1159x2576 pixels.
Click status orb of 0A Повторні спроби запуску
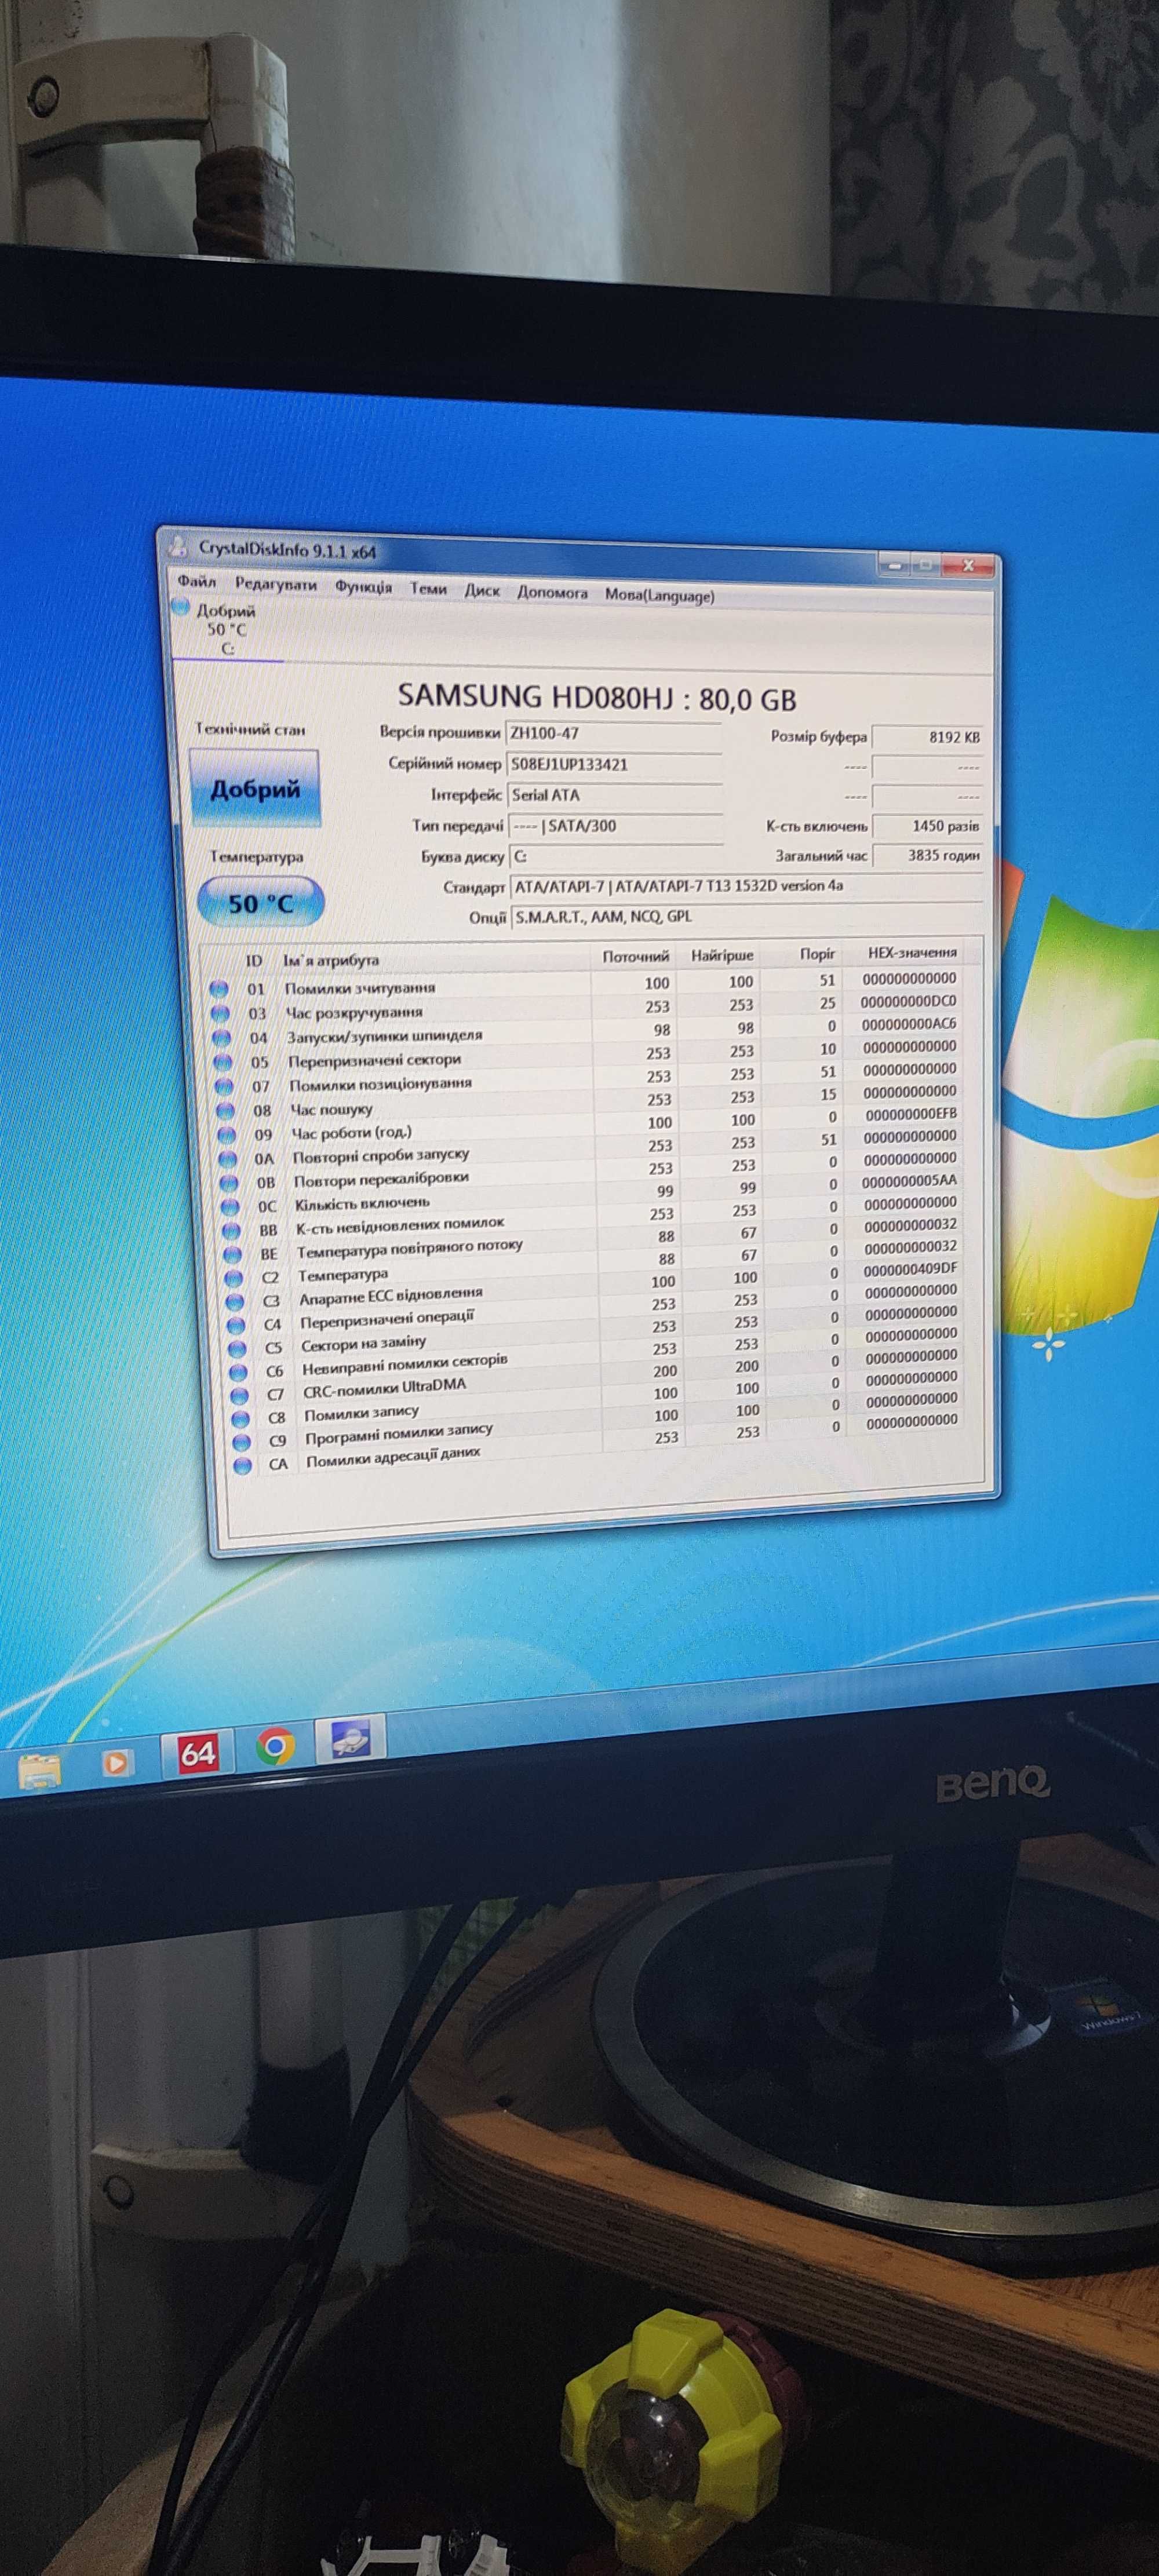[x=228, y=1159]
